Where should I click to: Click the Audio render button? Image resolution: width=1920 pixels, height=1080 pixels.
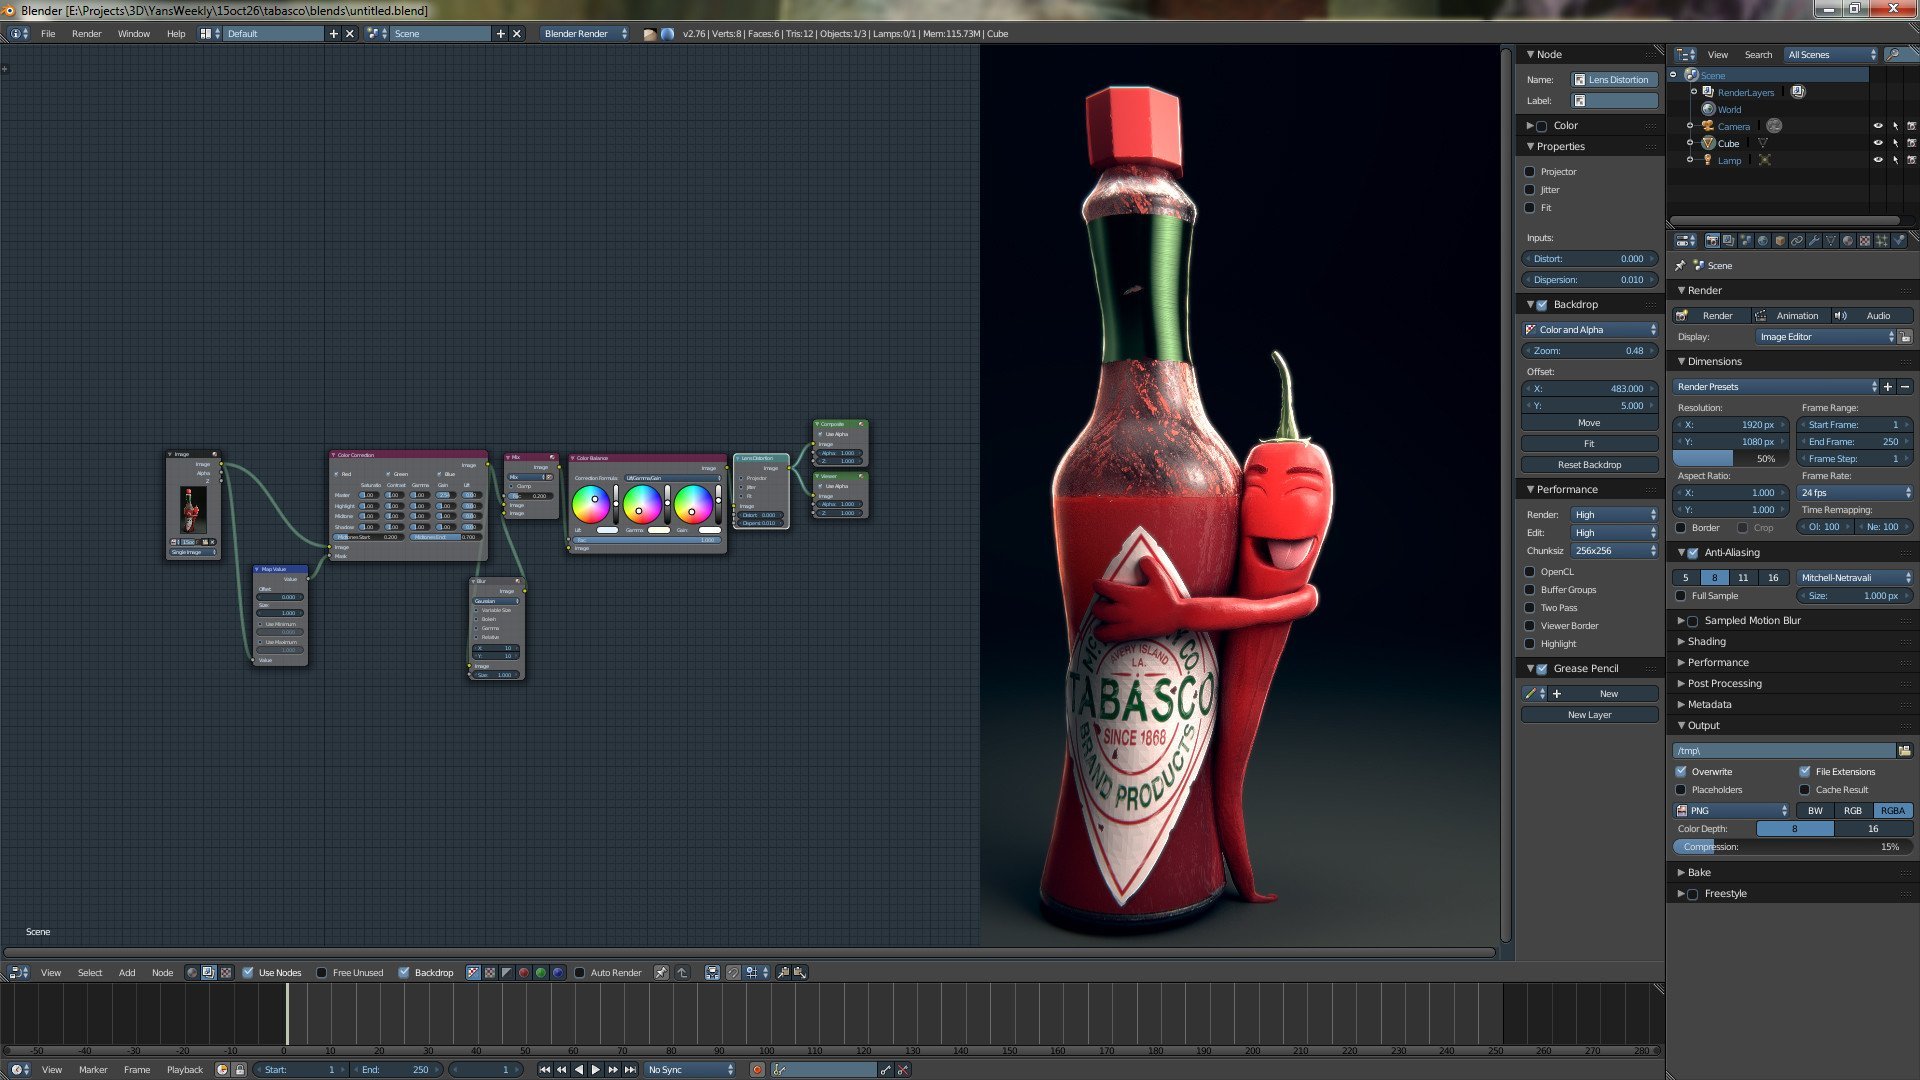1872,316
